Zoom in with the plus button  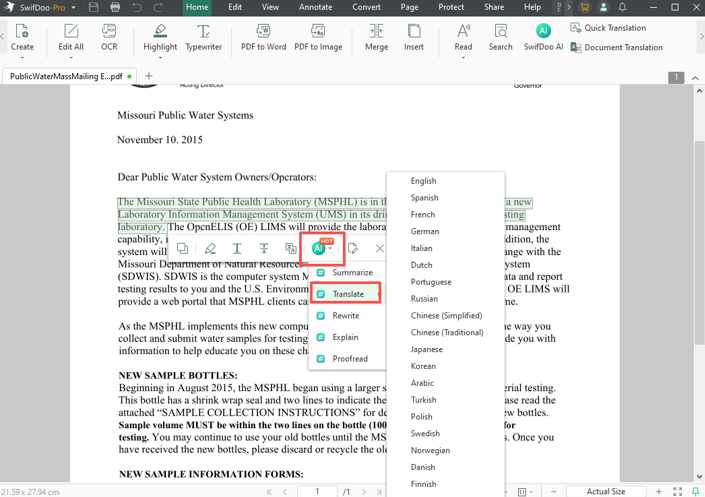658,492
